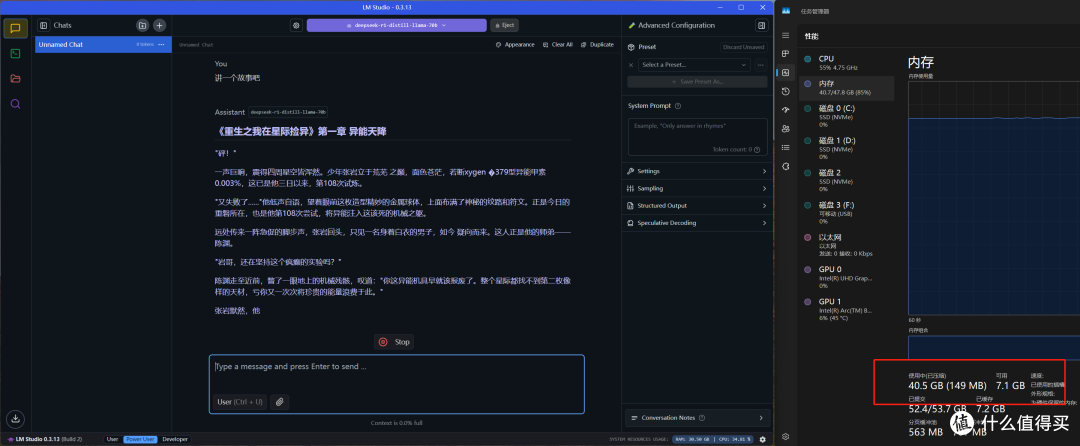Open Task Manager Startup apps icon

coord(786,110)
